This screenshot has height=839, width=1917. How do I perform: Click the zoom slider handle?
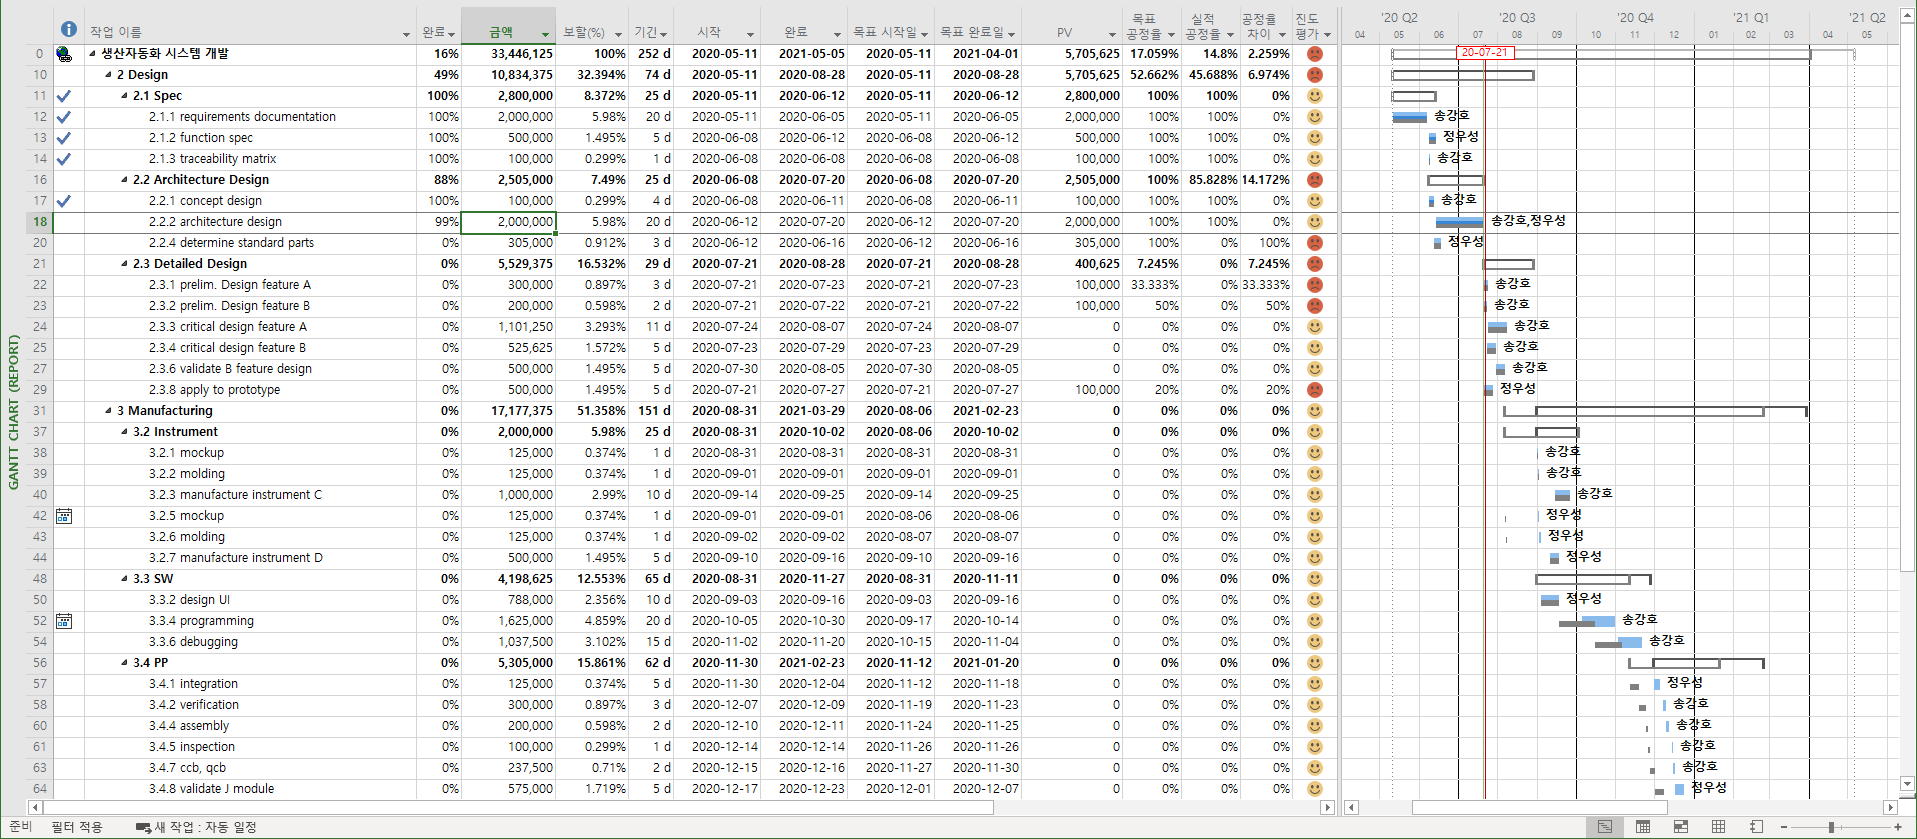pyautogui.click(x=1831, y=827)
